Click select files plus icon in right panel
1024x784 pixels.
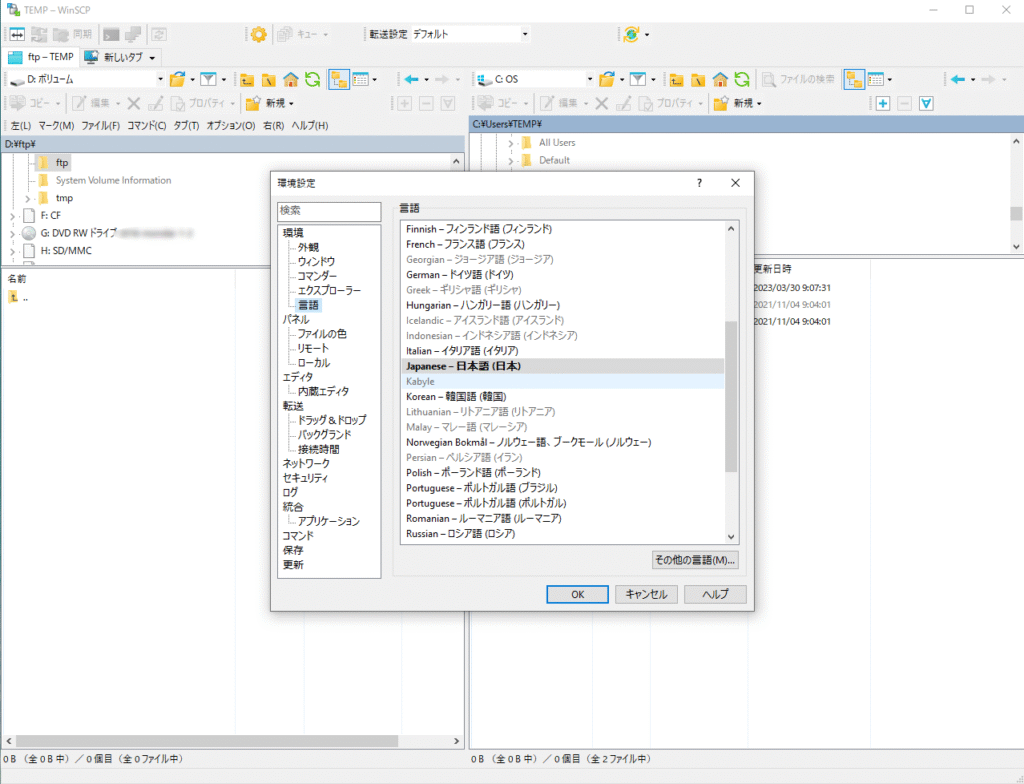883,103
